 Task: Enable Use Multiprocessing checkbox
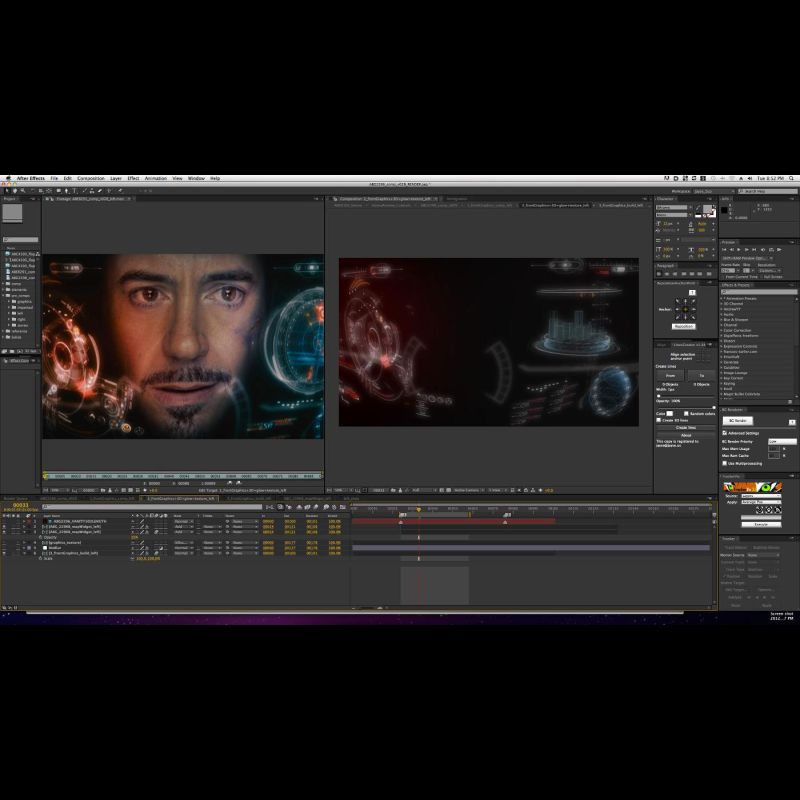click(x=724, y=463)
